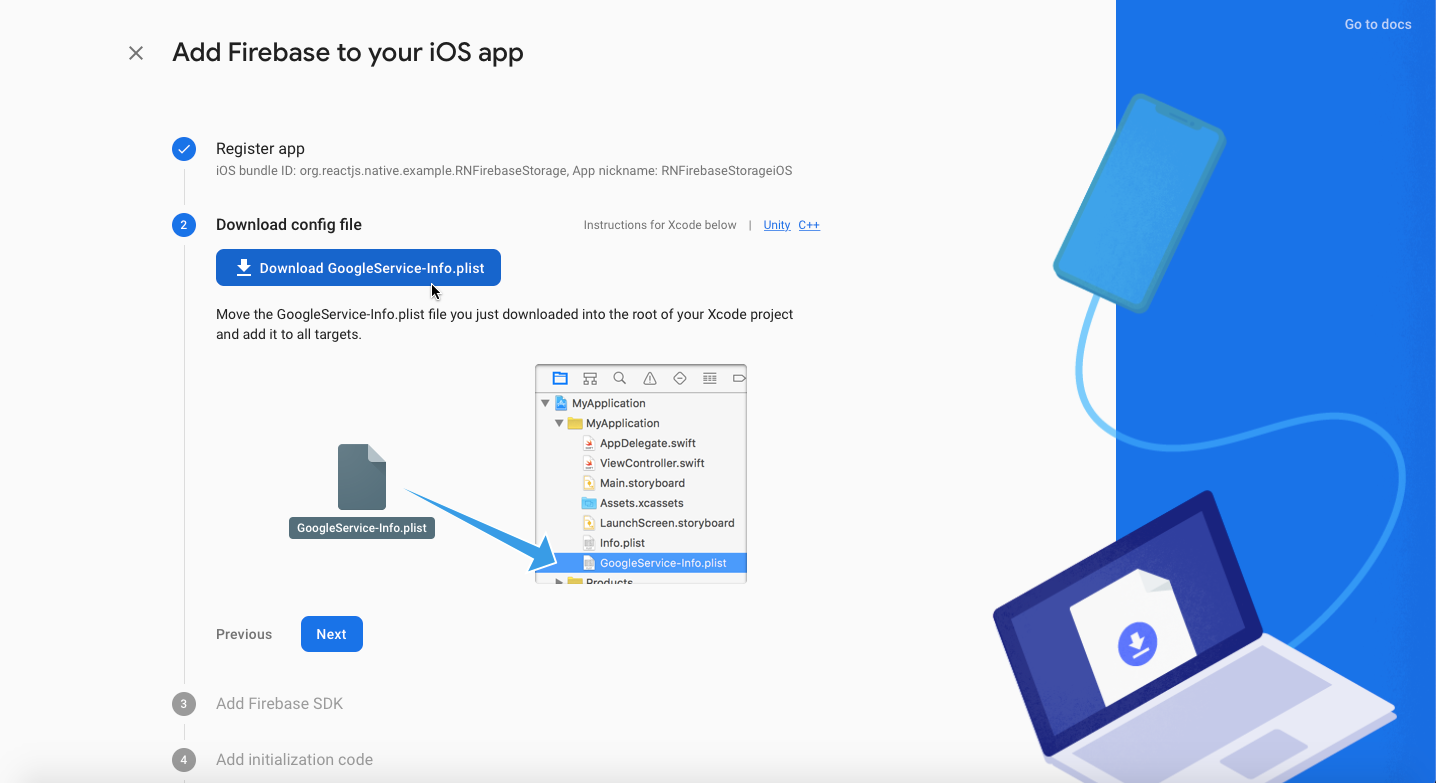This screenshot has height=783, width=1436.
Task: Click the Instructions for Xcode below text
Action: (660, 225)
